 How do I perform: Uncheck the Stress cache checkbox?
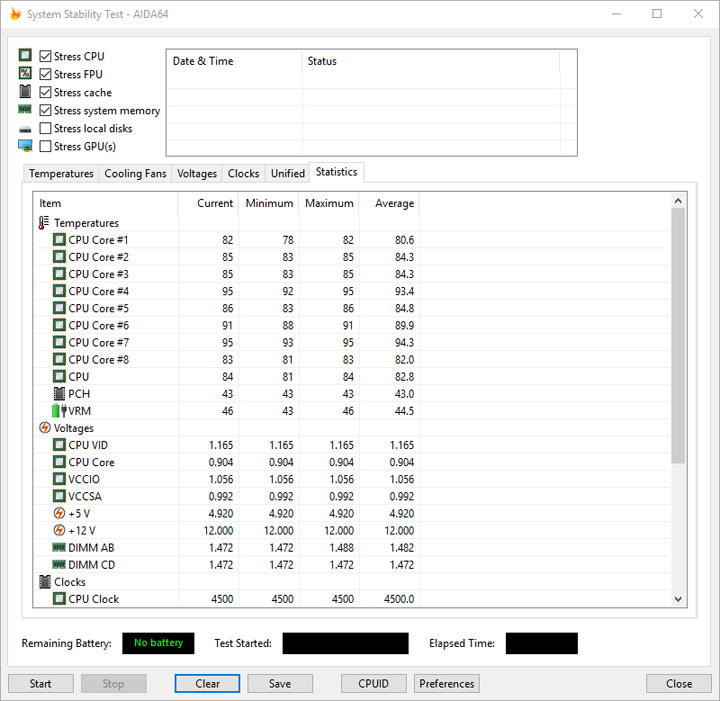[45, 92]
